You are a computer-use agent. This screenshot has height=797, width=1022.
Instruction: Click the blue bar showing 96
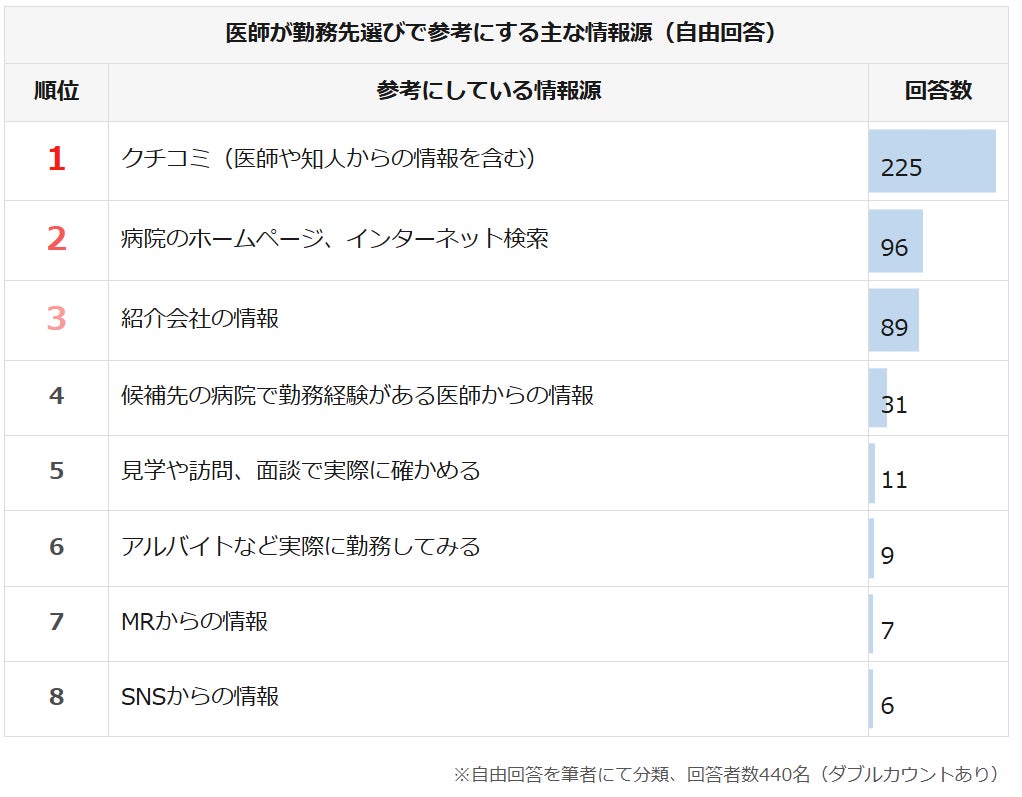click(895, 241)
